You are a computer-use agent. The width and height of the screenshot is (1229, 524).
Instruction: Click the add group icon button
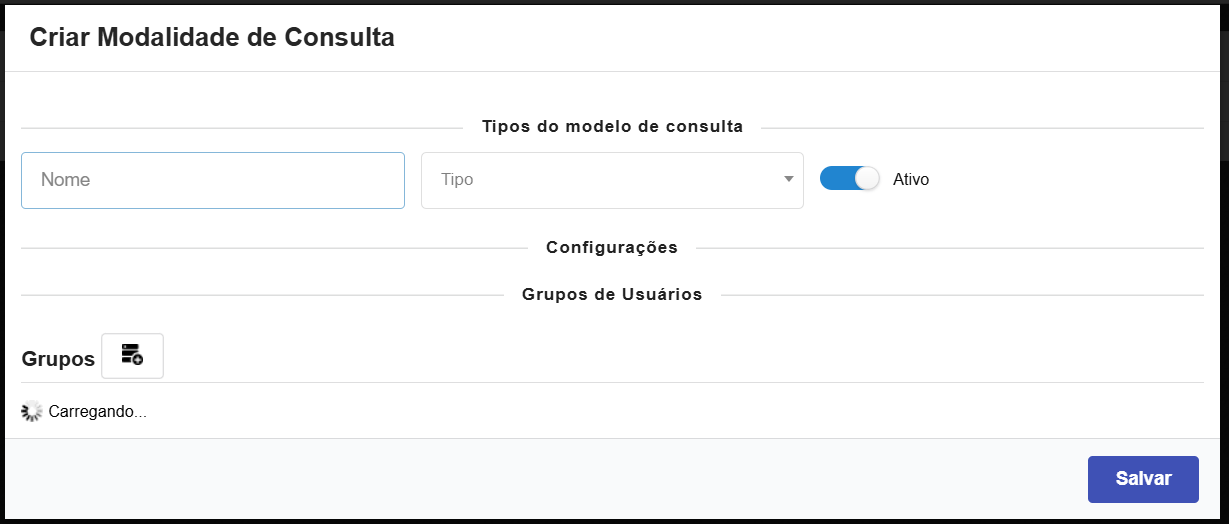click(x=132, y=356)
